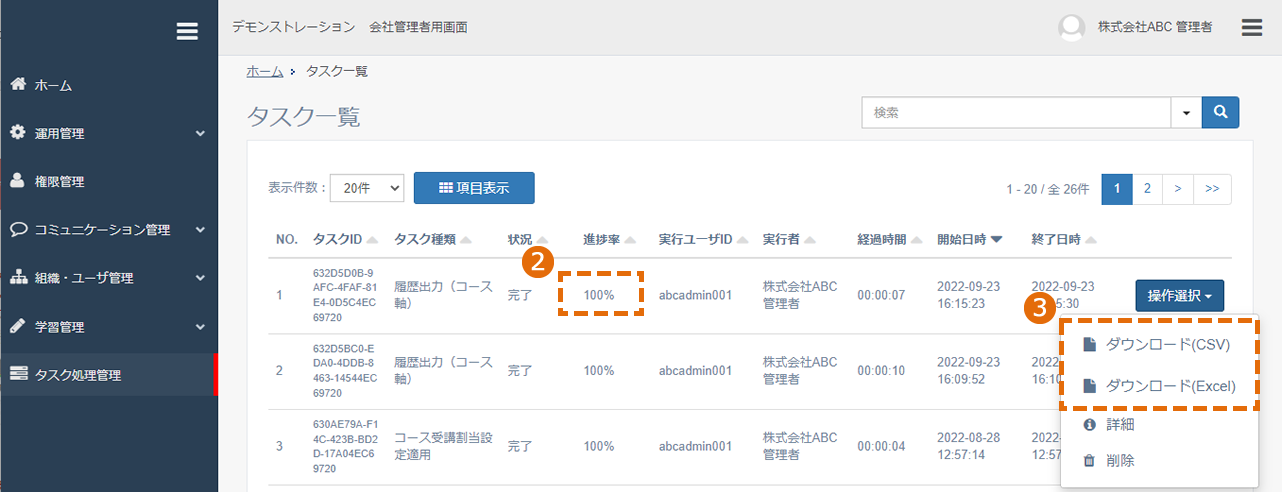Viewport: 1282px width, 492px height.
Task: Expand the 運用管理 sidebar section
Action: (x=108, y=133)
